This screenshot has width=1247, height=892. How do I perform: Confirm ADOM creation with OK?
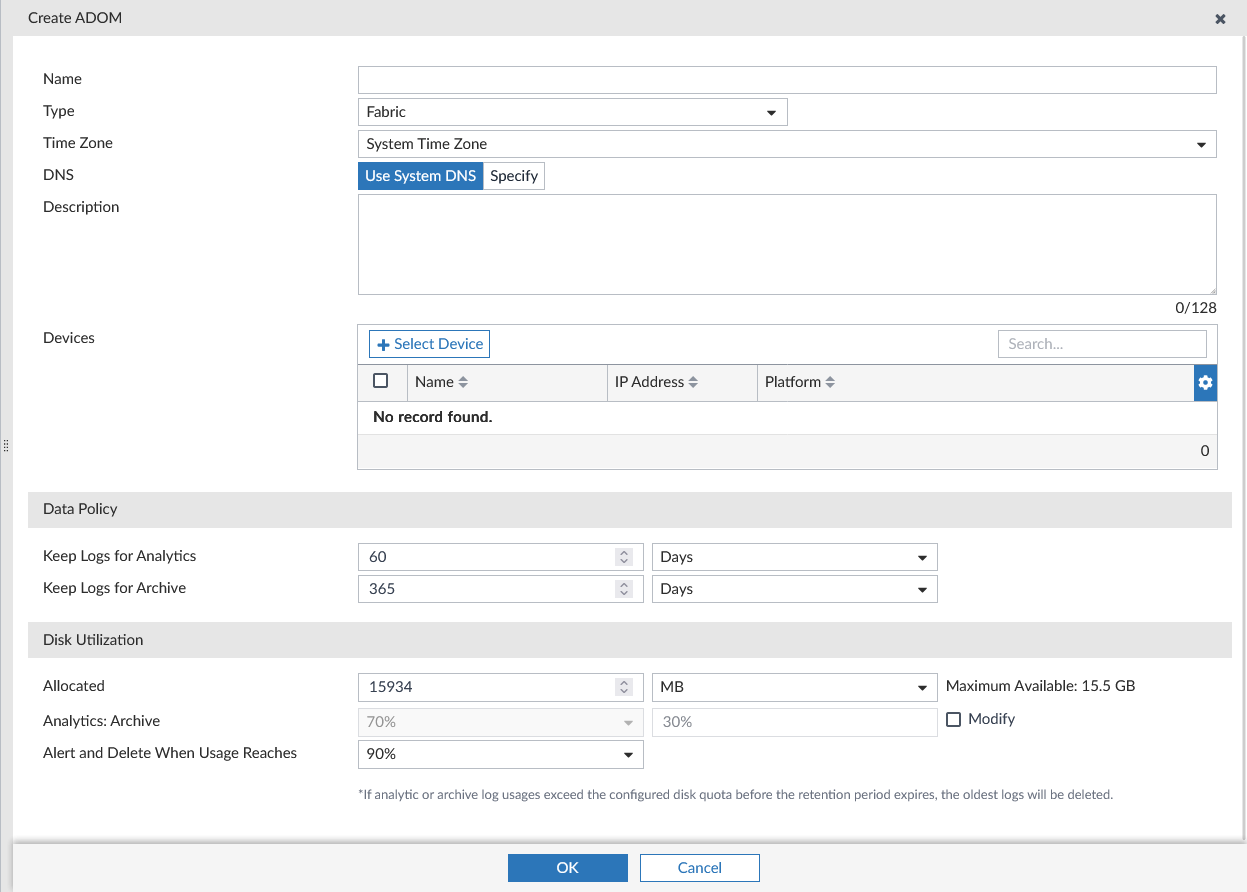click(567, 867)
